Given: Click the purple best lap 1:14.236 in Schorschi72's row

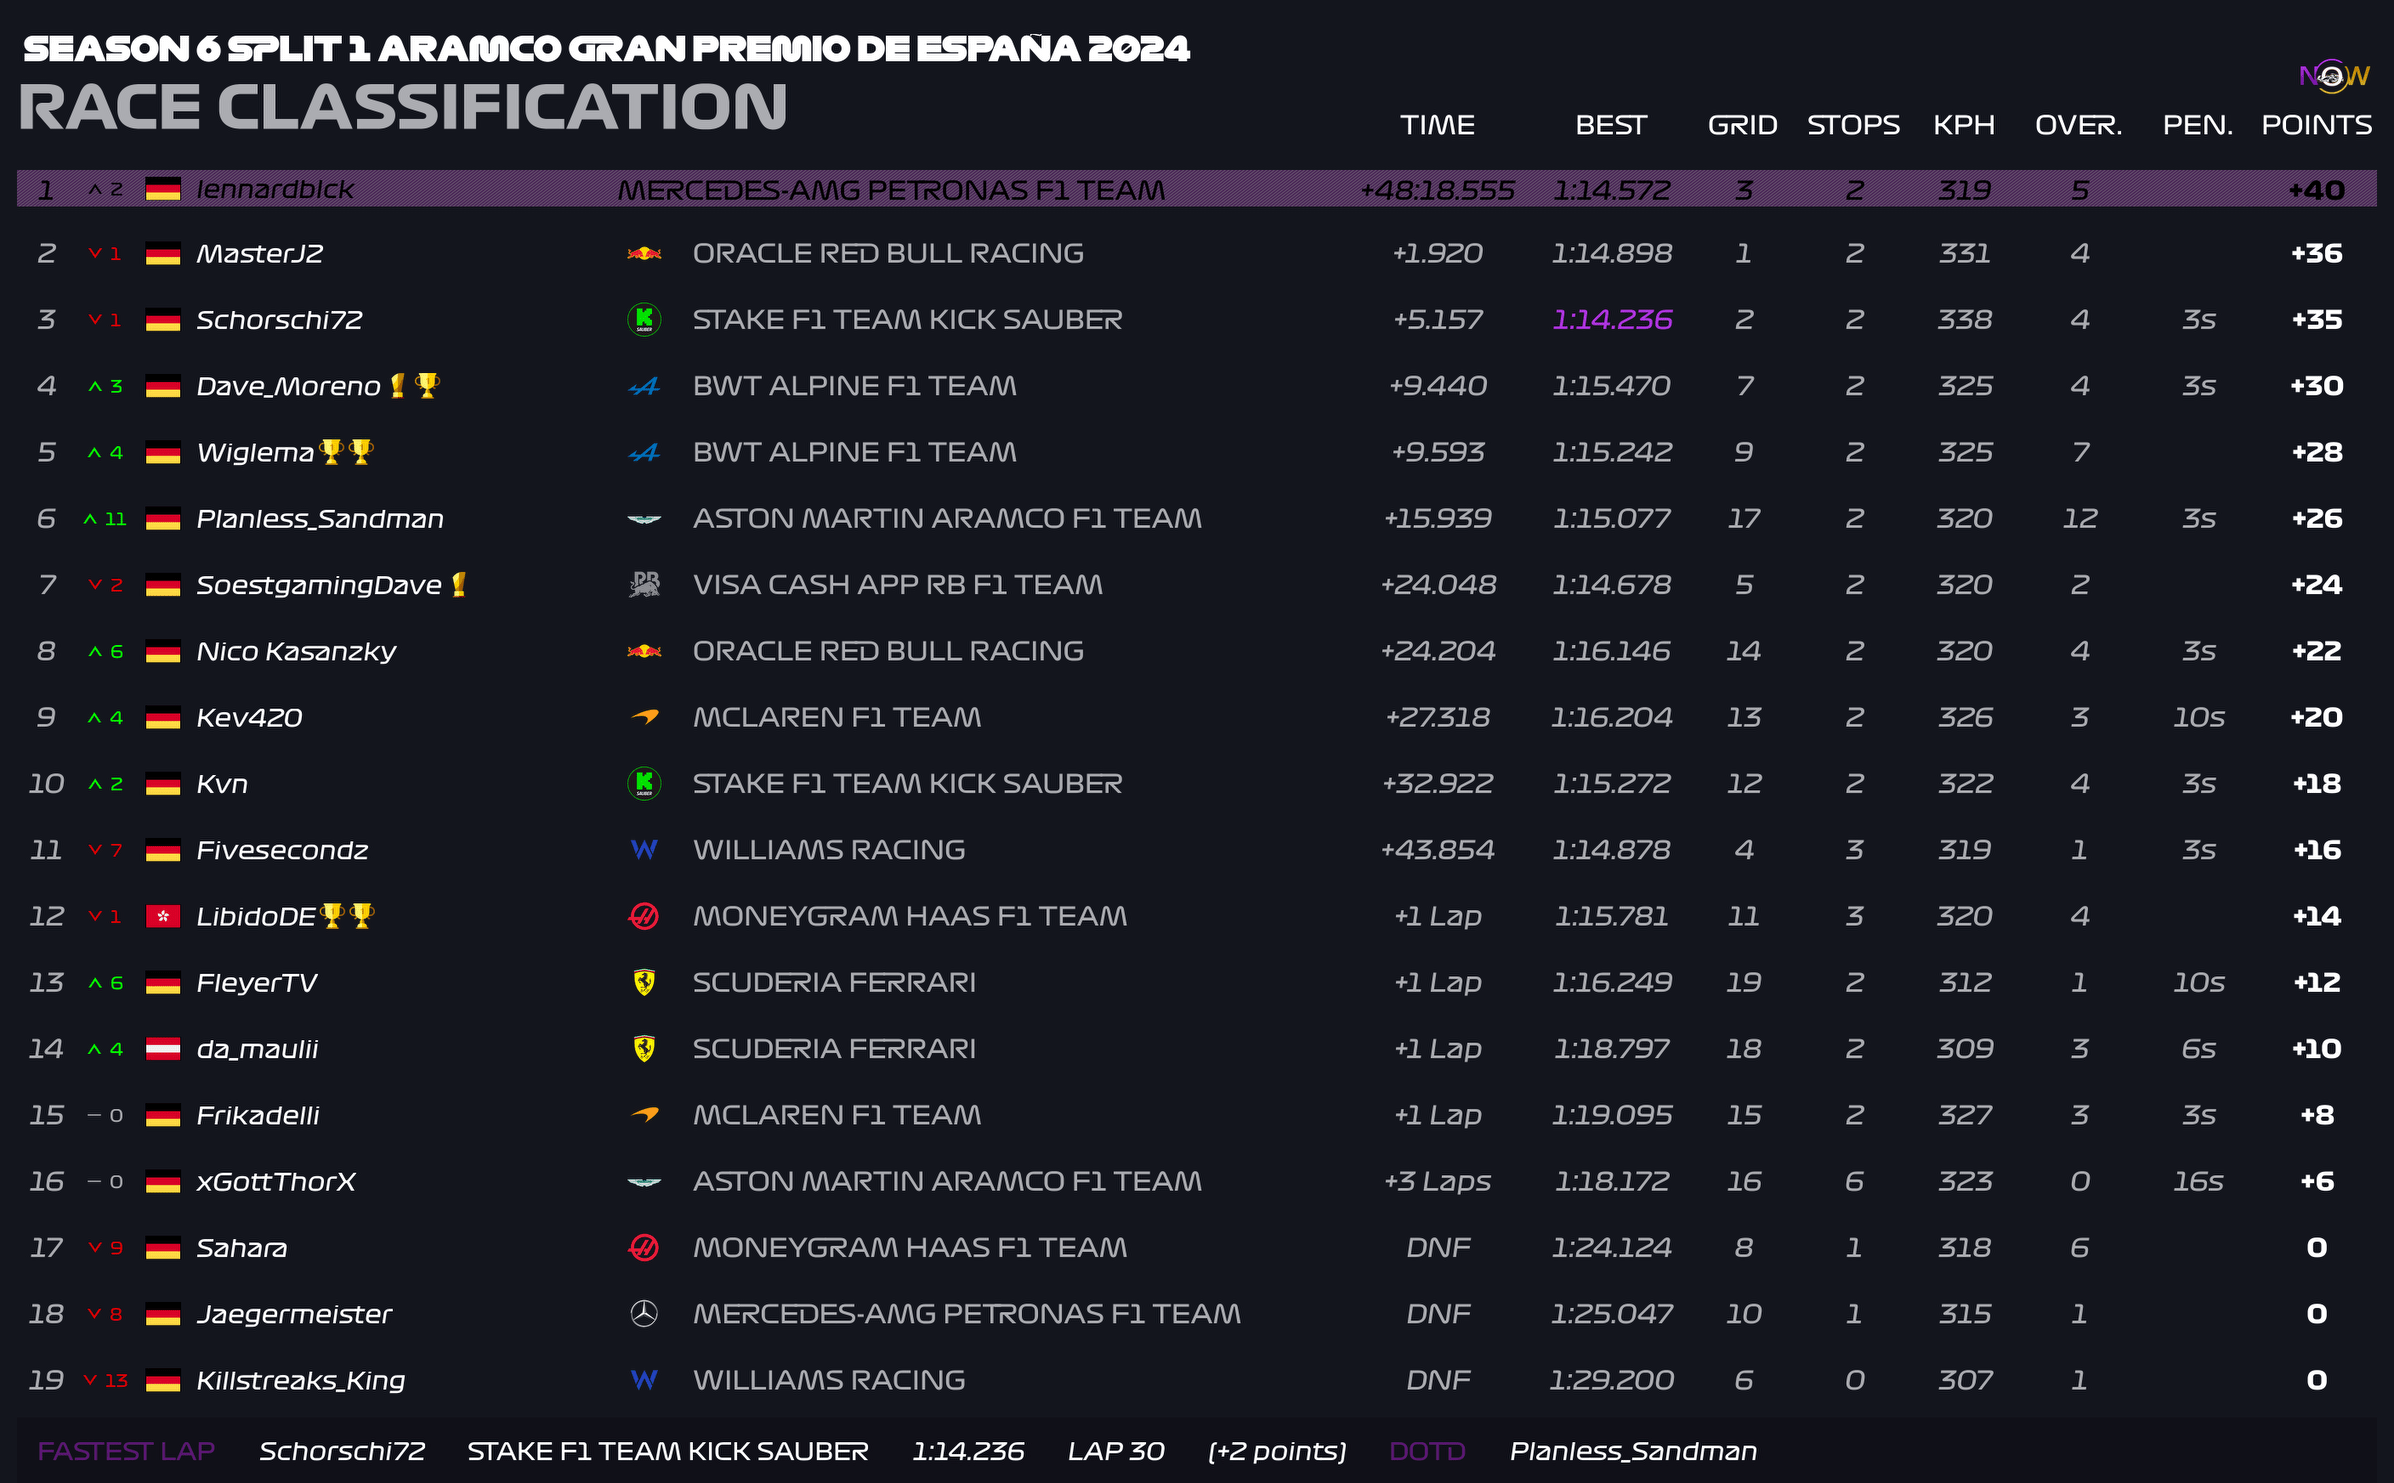Looking at the screenshot, I should tap(1612, 320).
